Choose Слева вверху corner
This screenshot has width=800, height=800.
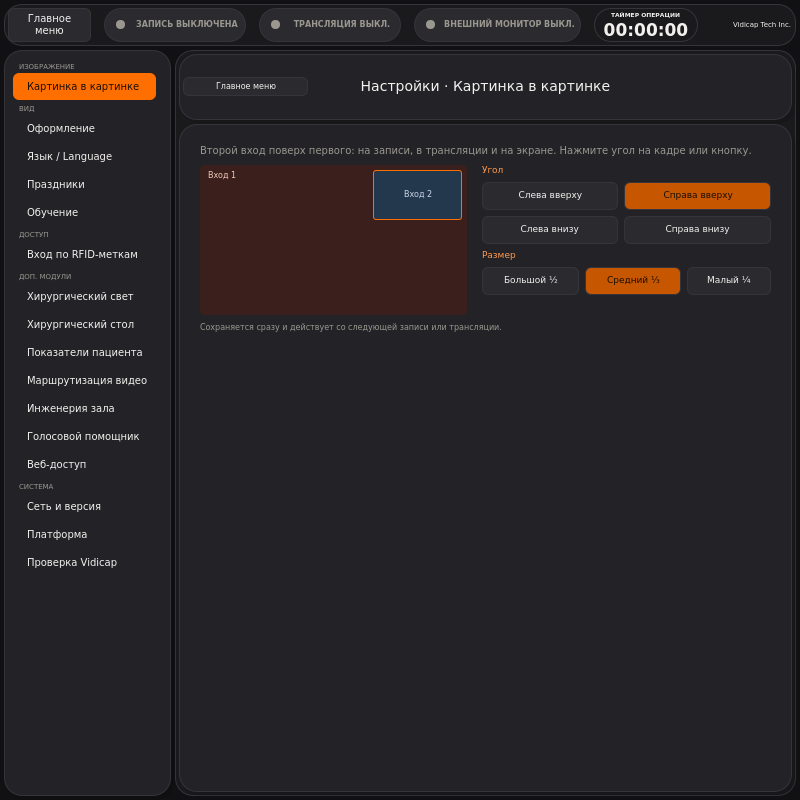550,195
